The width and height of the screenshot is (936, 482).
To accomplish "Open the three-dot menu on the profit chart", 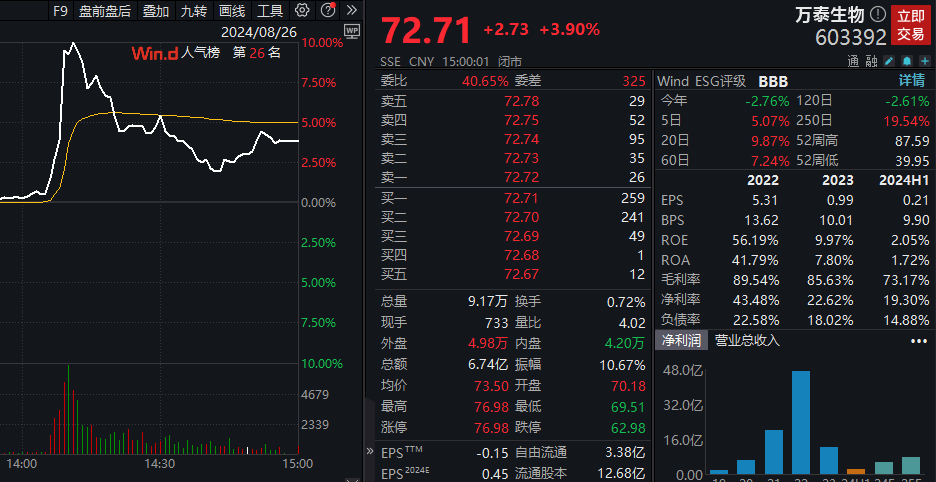I will [x=918, y=340].
